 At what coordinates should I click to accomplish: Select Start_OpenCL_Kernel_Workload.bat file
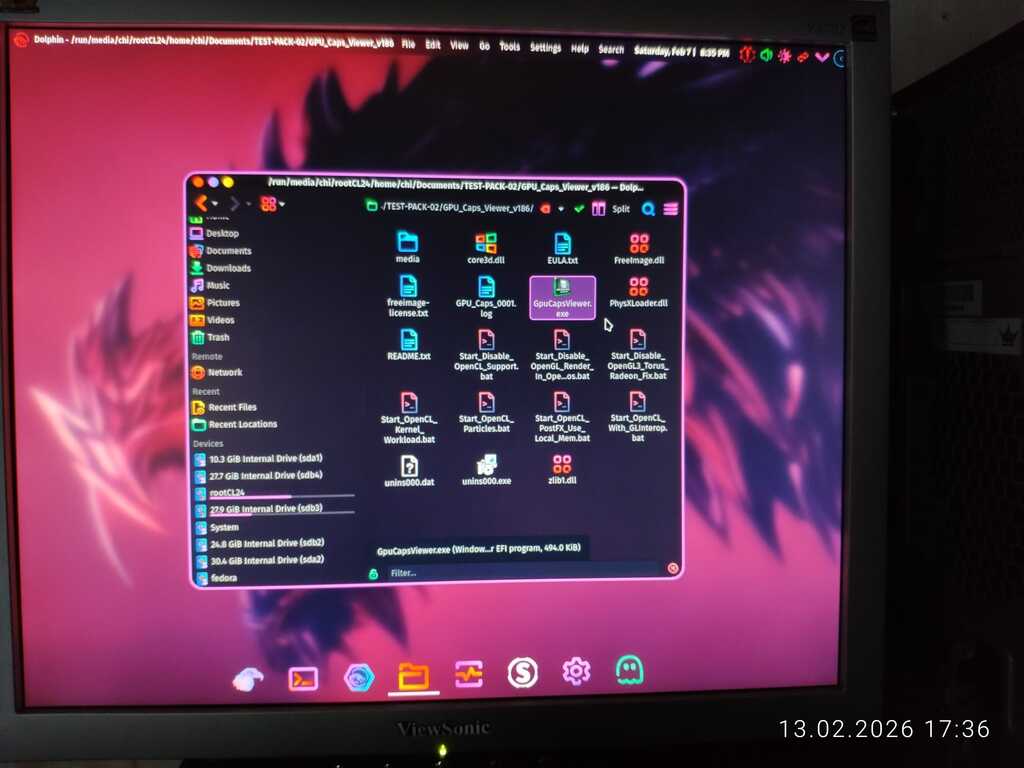point(409,419)
